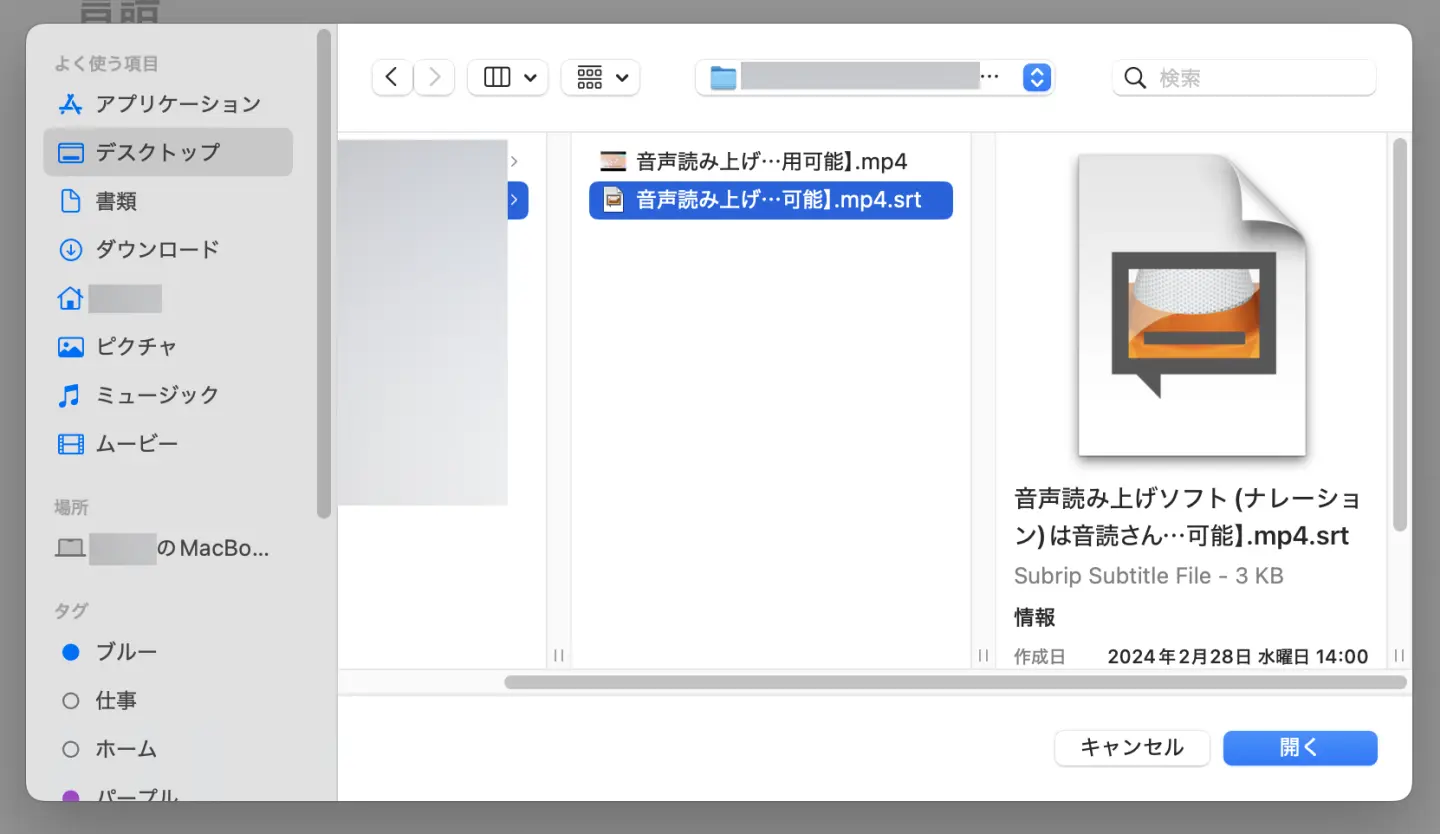Click the home folder sidebar icon
1440x834 pixels.
tap(70, 298)
